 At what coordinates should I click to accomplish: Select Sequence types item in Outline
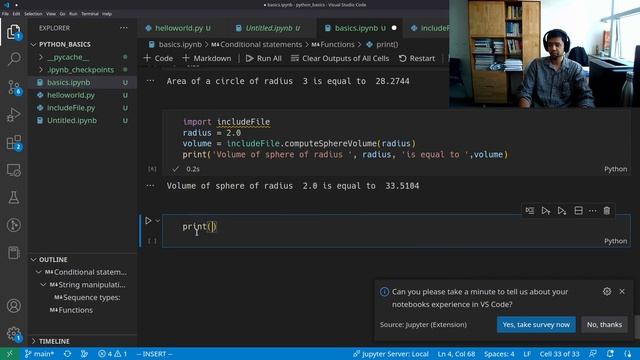click(x=92, y=298)
